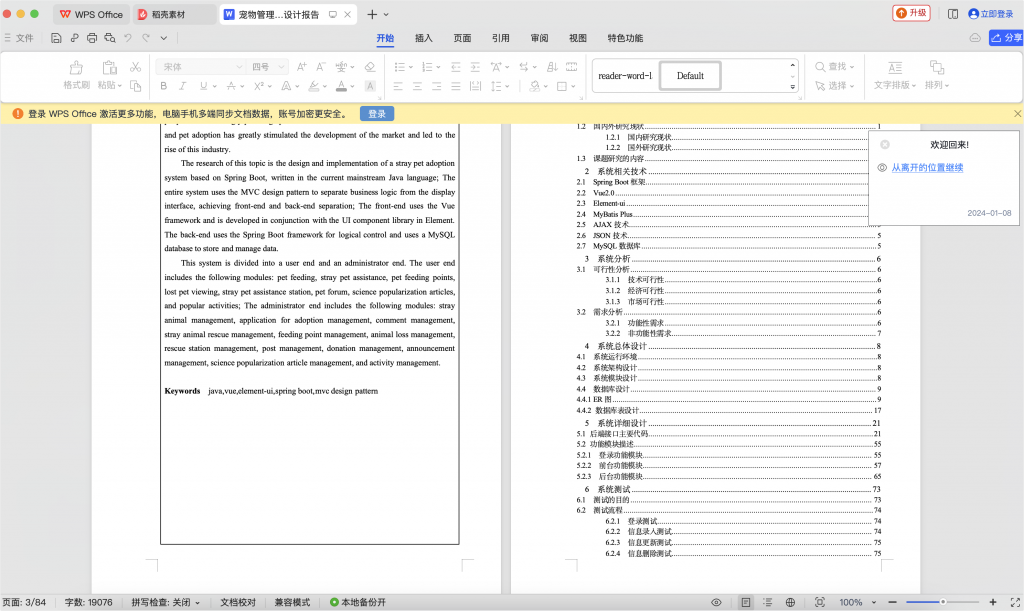Toggle italic formatting
The image size is (1024, 611).
pyautogui.click(x=183, y=86)
